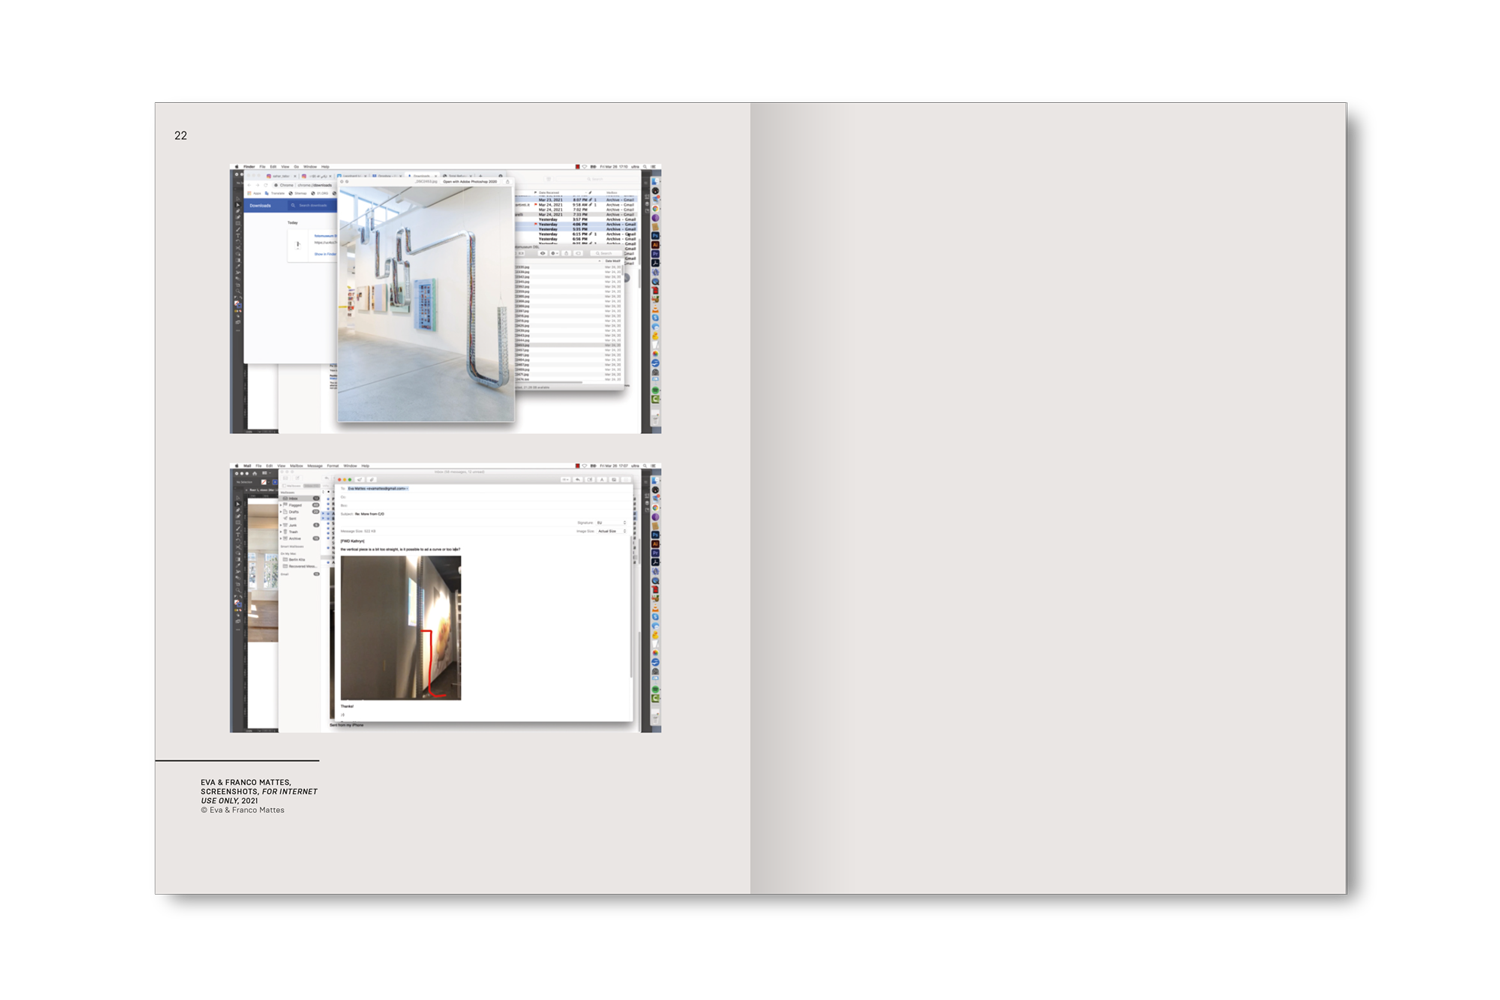This screenshot has width=1500, height=1000.
Task: Expand the Flagged mailbox disclosure triangle
Action: pos(281,505)
